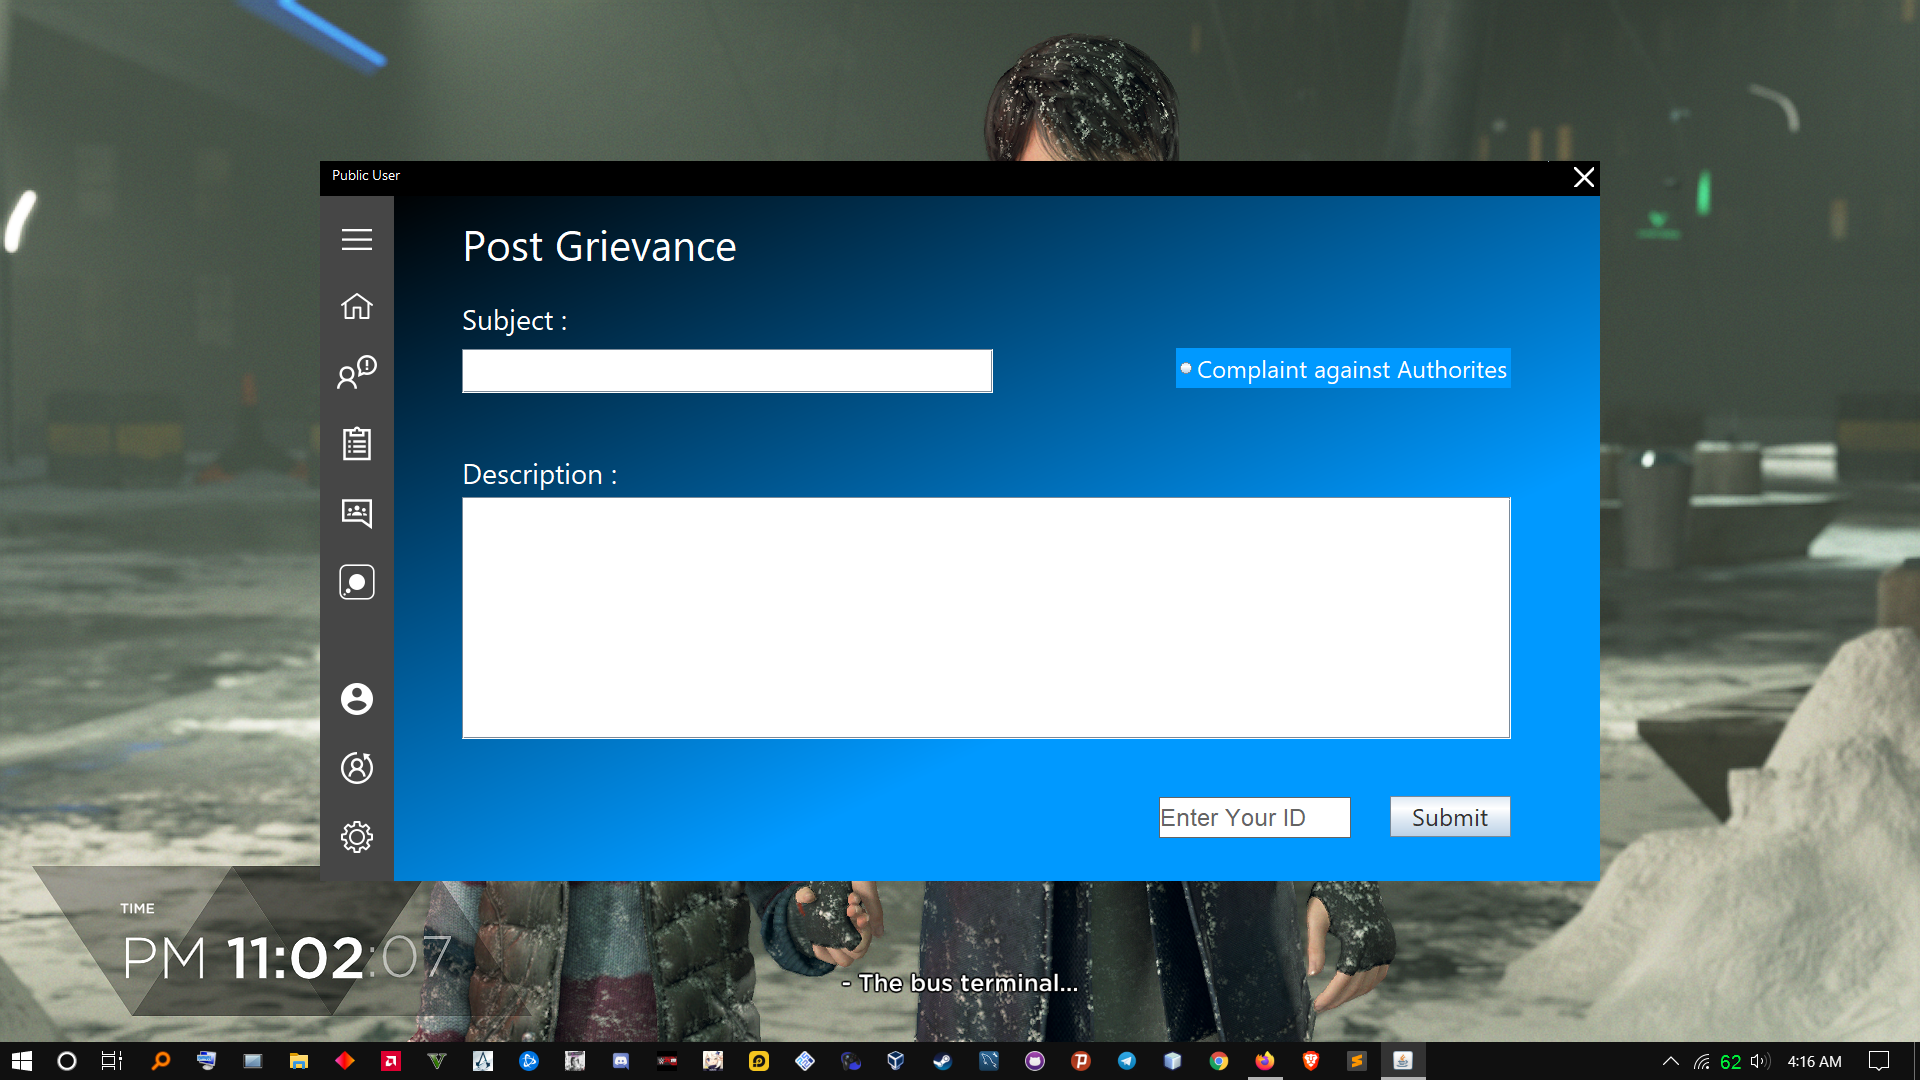Open the clipboard list icon in sidebar
This screenshot has width=1920, height=1080.
click(x=356, y=443)
